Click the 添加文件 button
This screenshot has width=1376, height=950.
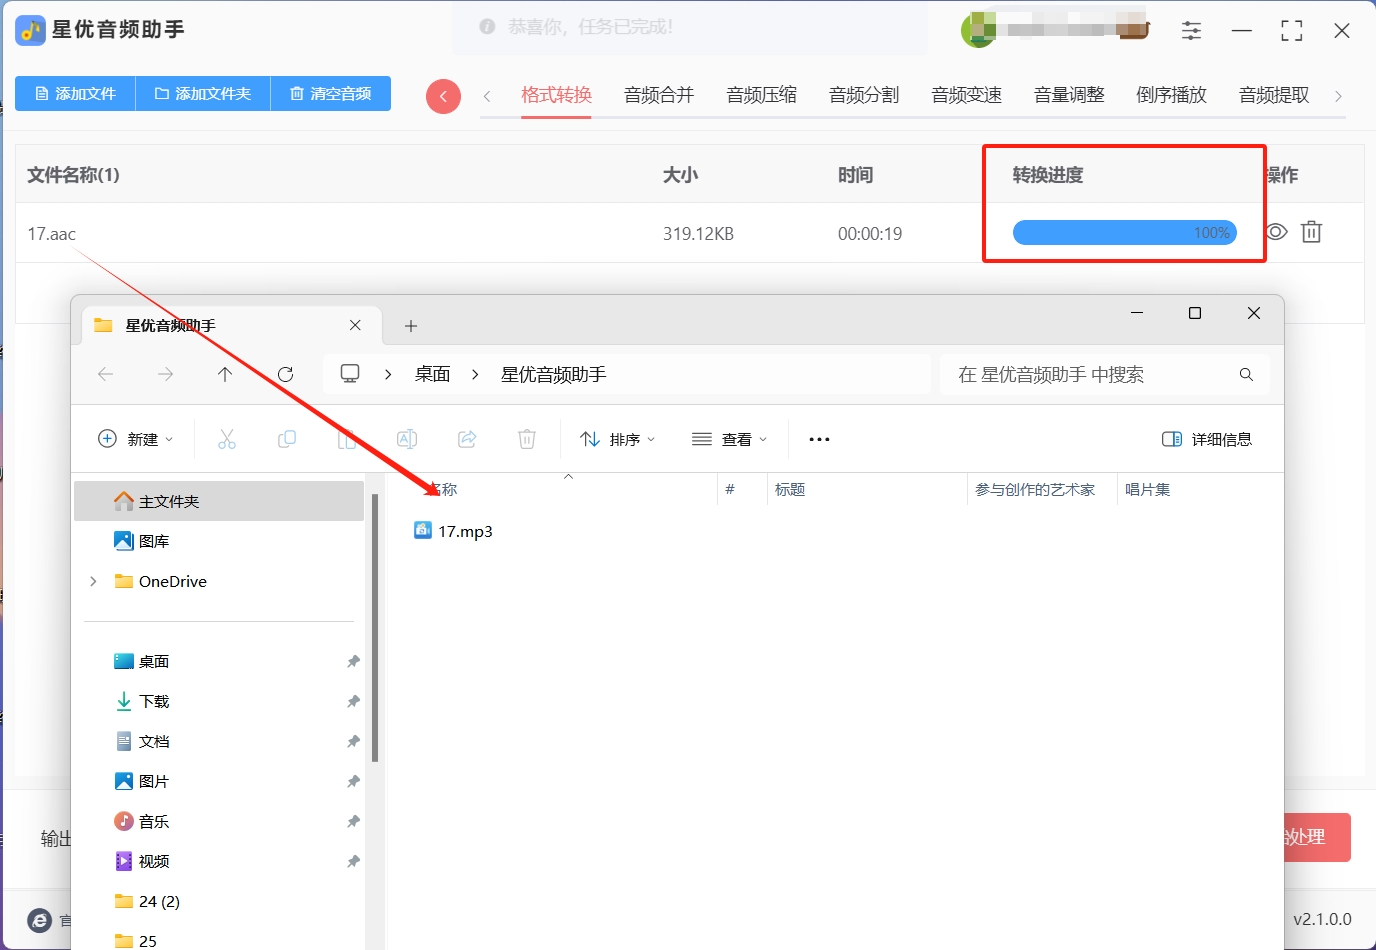75,94
